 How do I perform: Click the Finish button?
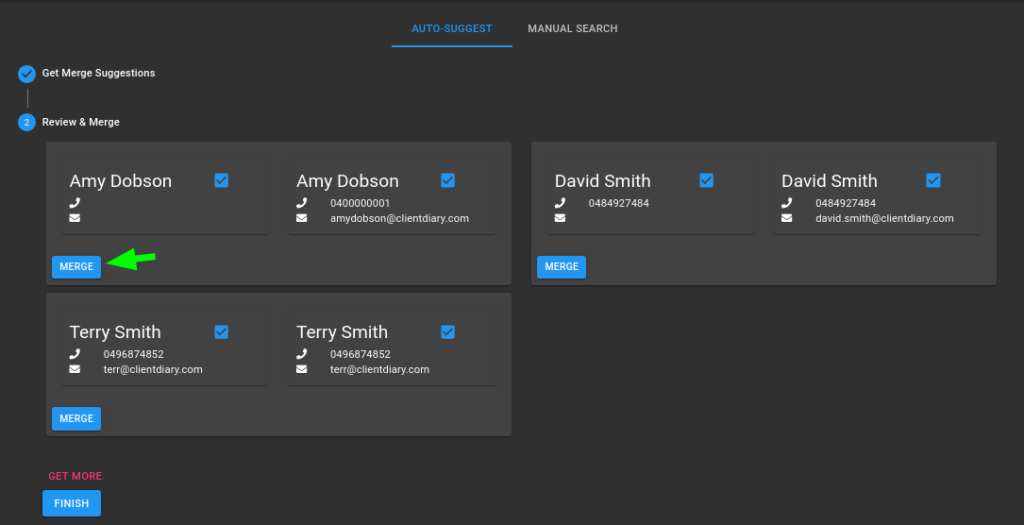coord(72,503)
